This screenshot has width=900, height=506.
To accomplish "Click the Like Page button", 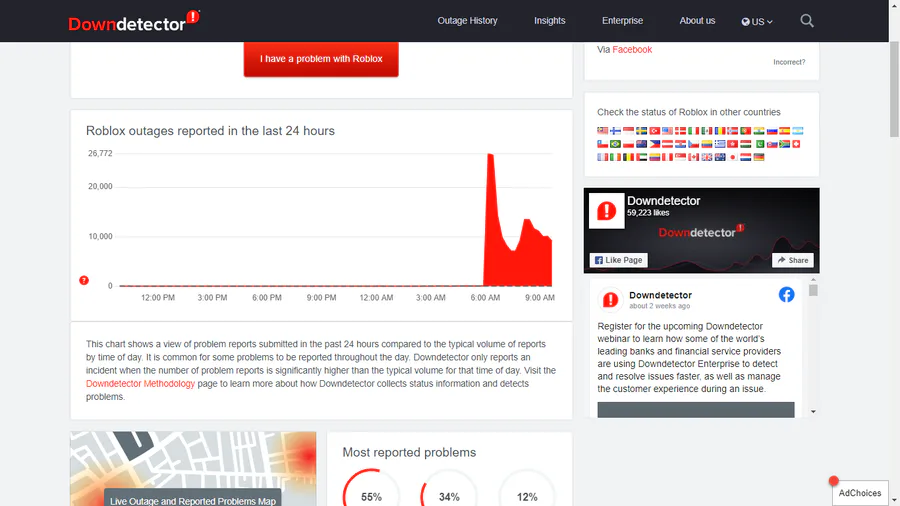I will point(619,260).
